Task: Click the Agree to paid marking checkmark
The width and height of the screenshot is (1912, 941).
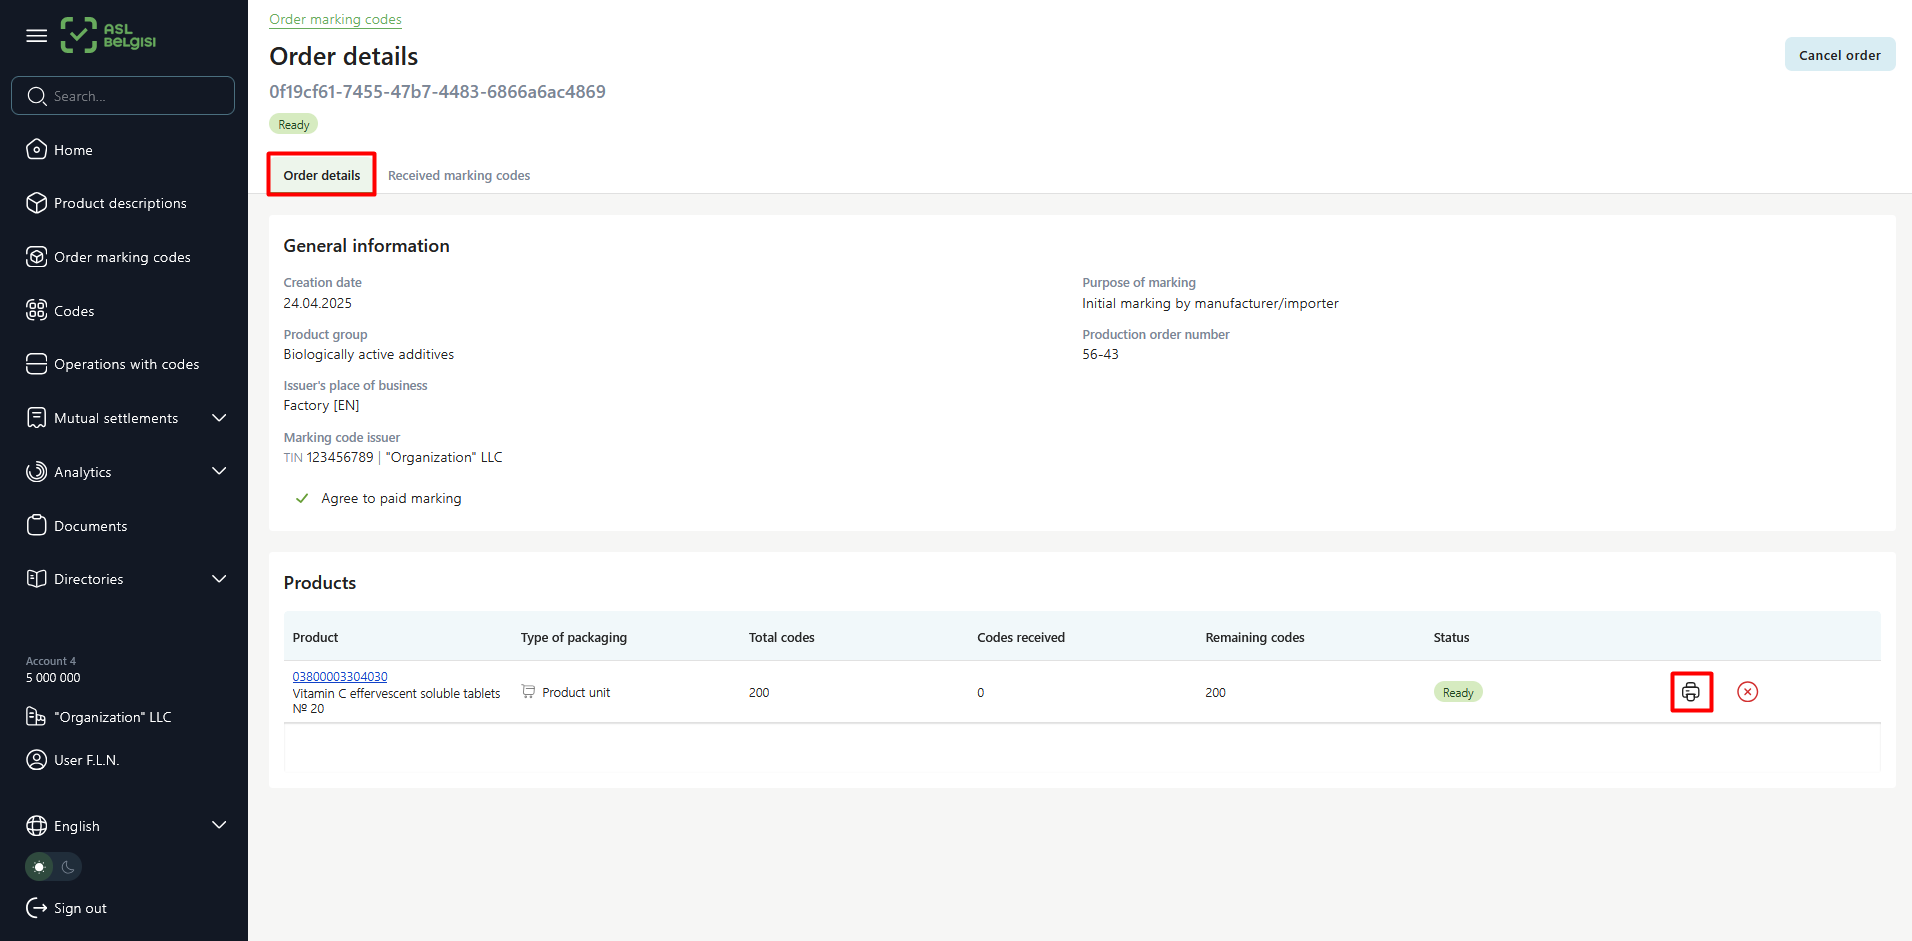Action: 302,498
